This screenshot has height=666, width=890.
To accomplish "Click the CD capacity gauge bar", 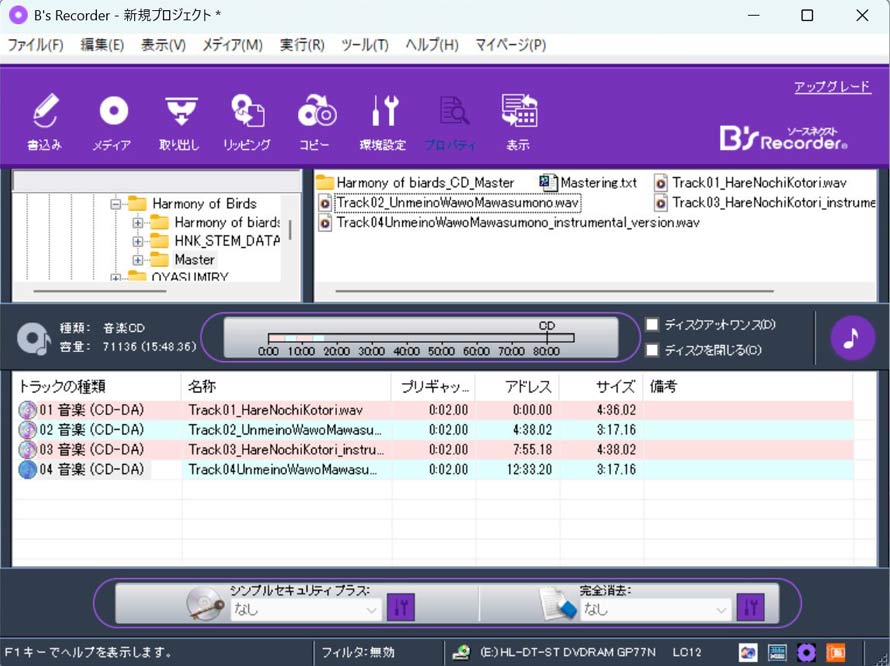I will click(x=420, y=338).
